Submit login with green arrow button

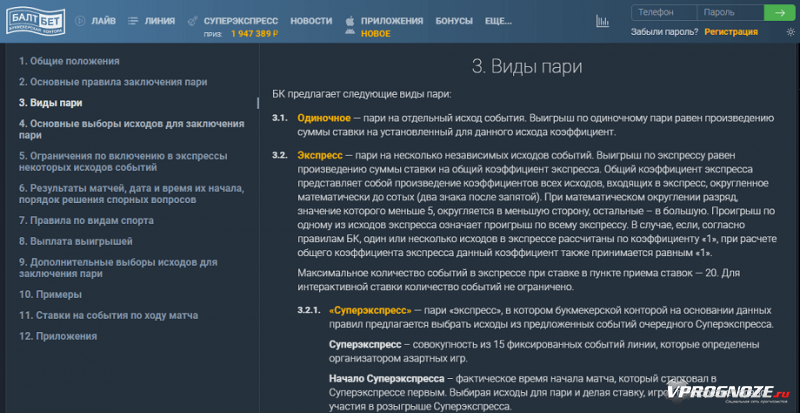[779, 13]
